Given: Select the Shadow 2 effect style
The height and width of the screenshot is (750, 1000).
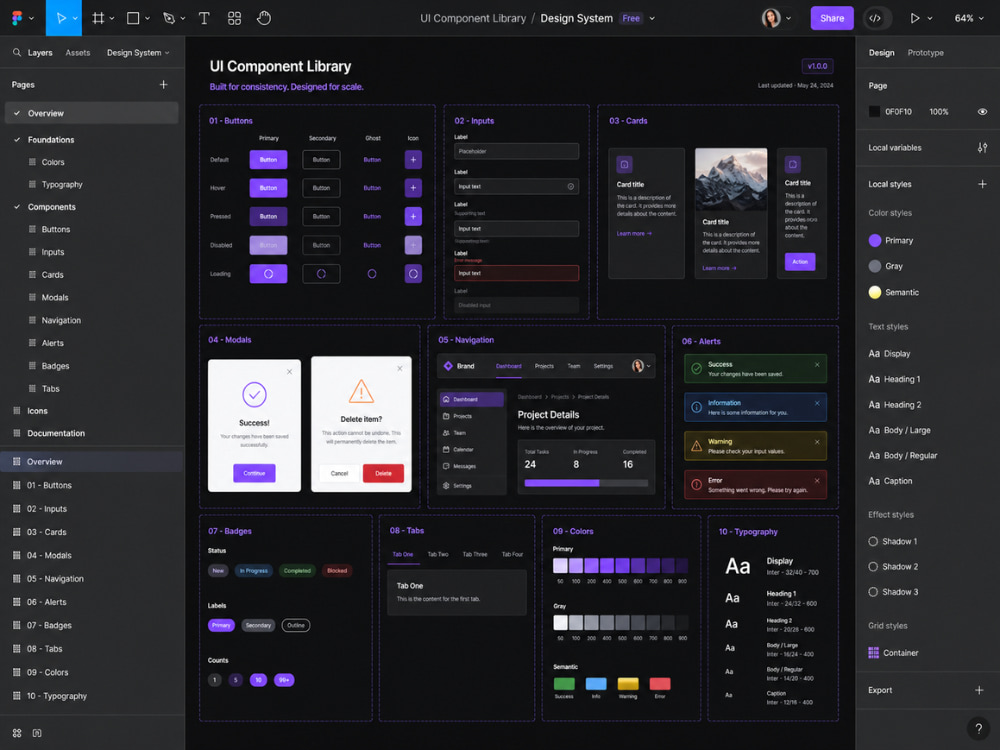Looking at the screenshot, I should coord(893,566).
